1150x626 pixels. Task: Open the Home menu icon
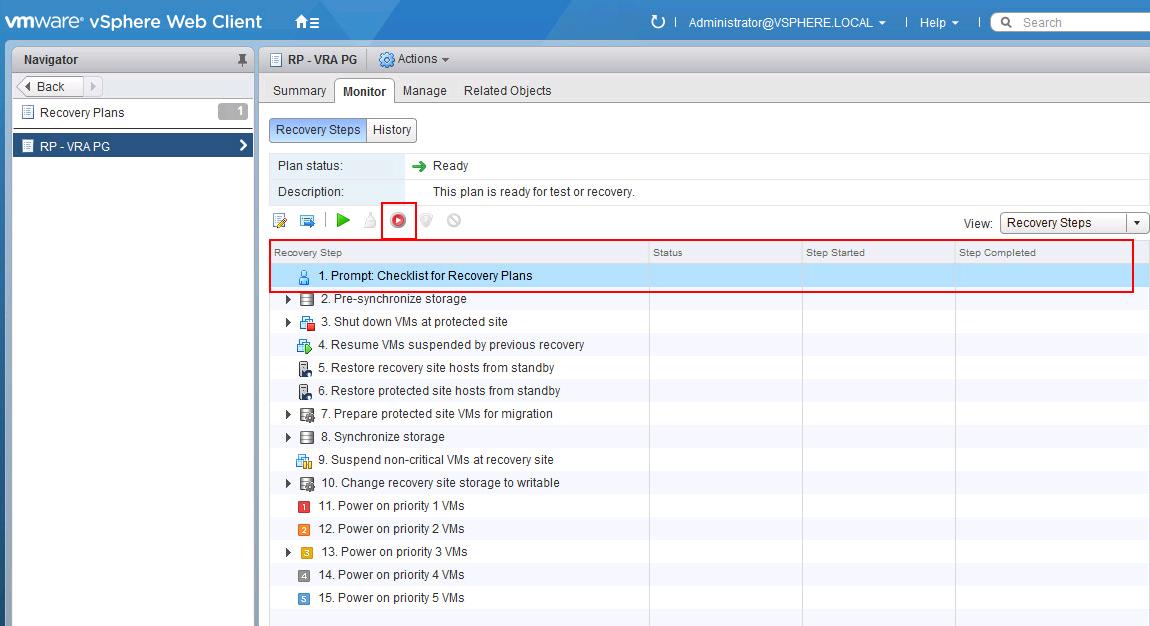307,22
